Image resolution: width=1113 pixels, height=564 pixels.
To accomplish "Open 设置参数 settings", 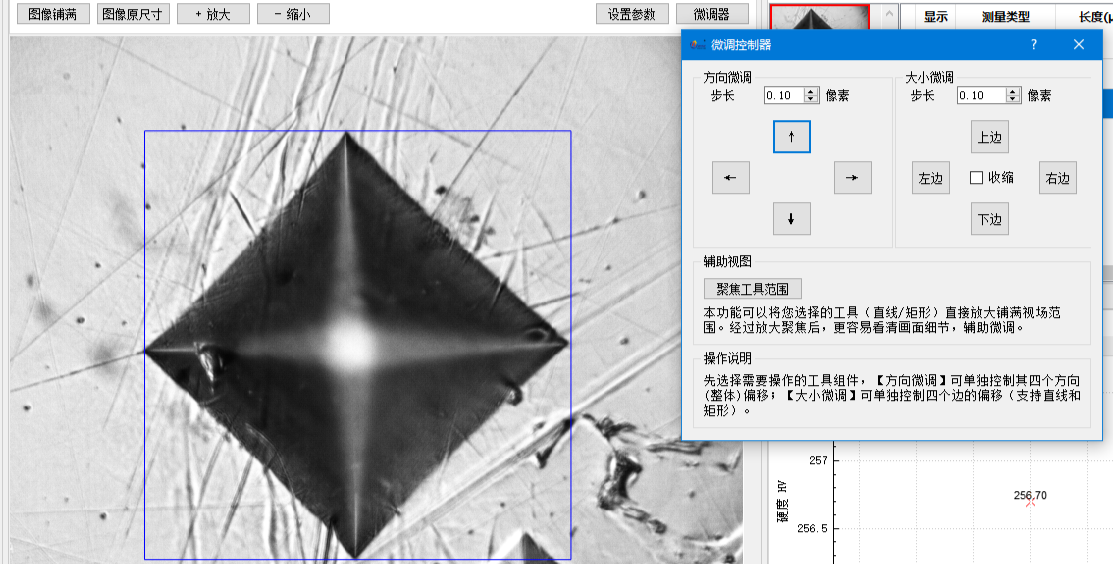I will (x=632, y=14).
